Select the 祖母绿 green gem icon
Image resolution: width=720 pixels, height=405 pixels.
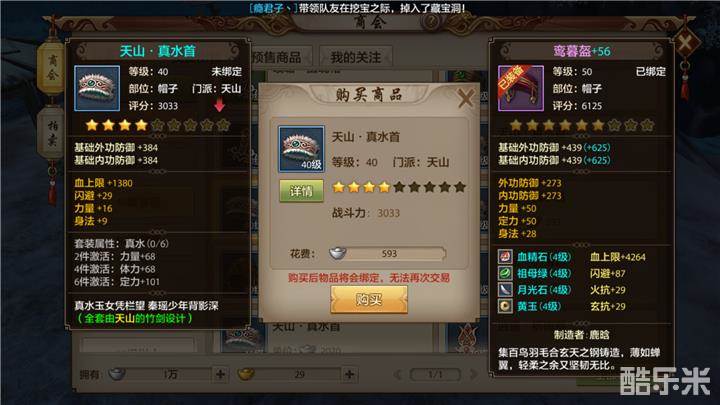(505, 273)
